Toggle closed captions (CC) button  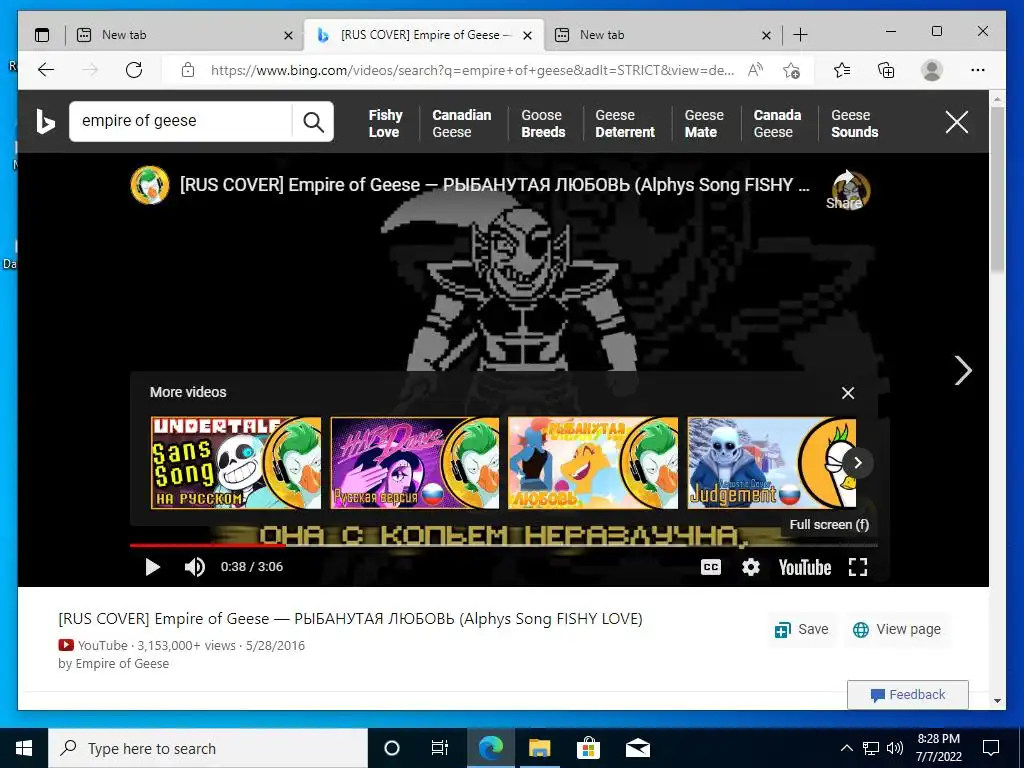click(x=711, y=567)
